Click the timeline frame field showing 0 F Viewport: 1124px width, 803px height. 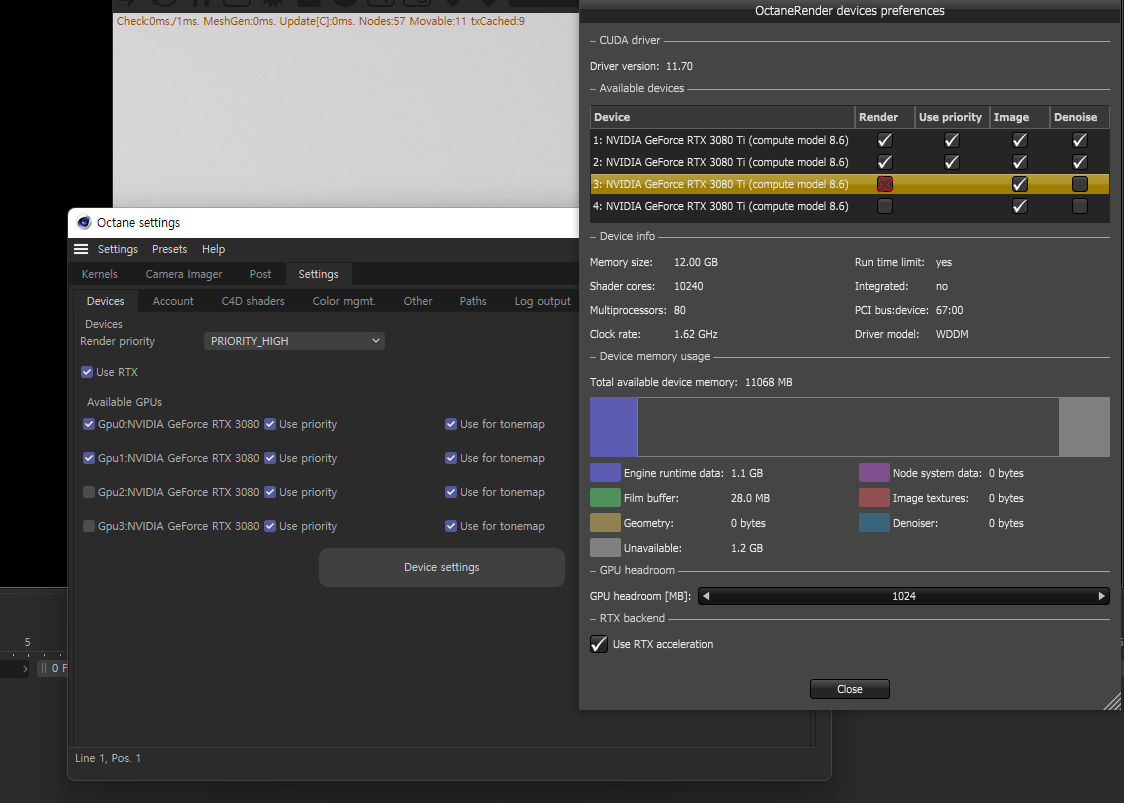(53, 668)
